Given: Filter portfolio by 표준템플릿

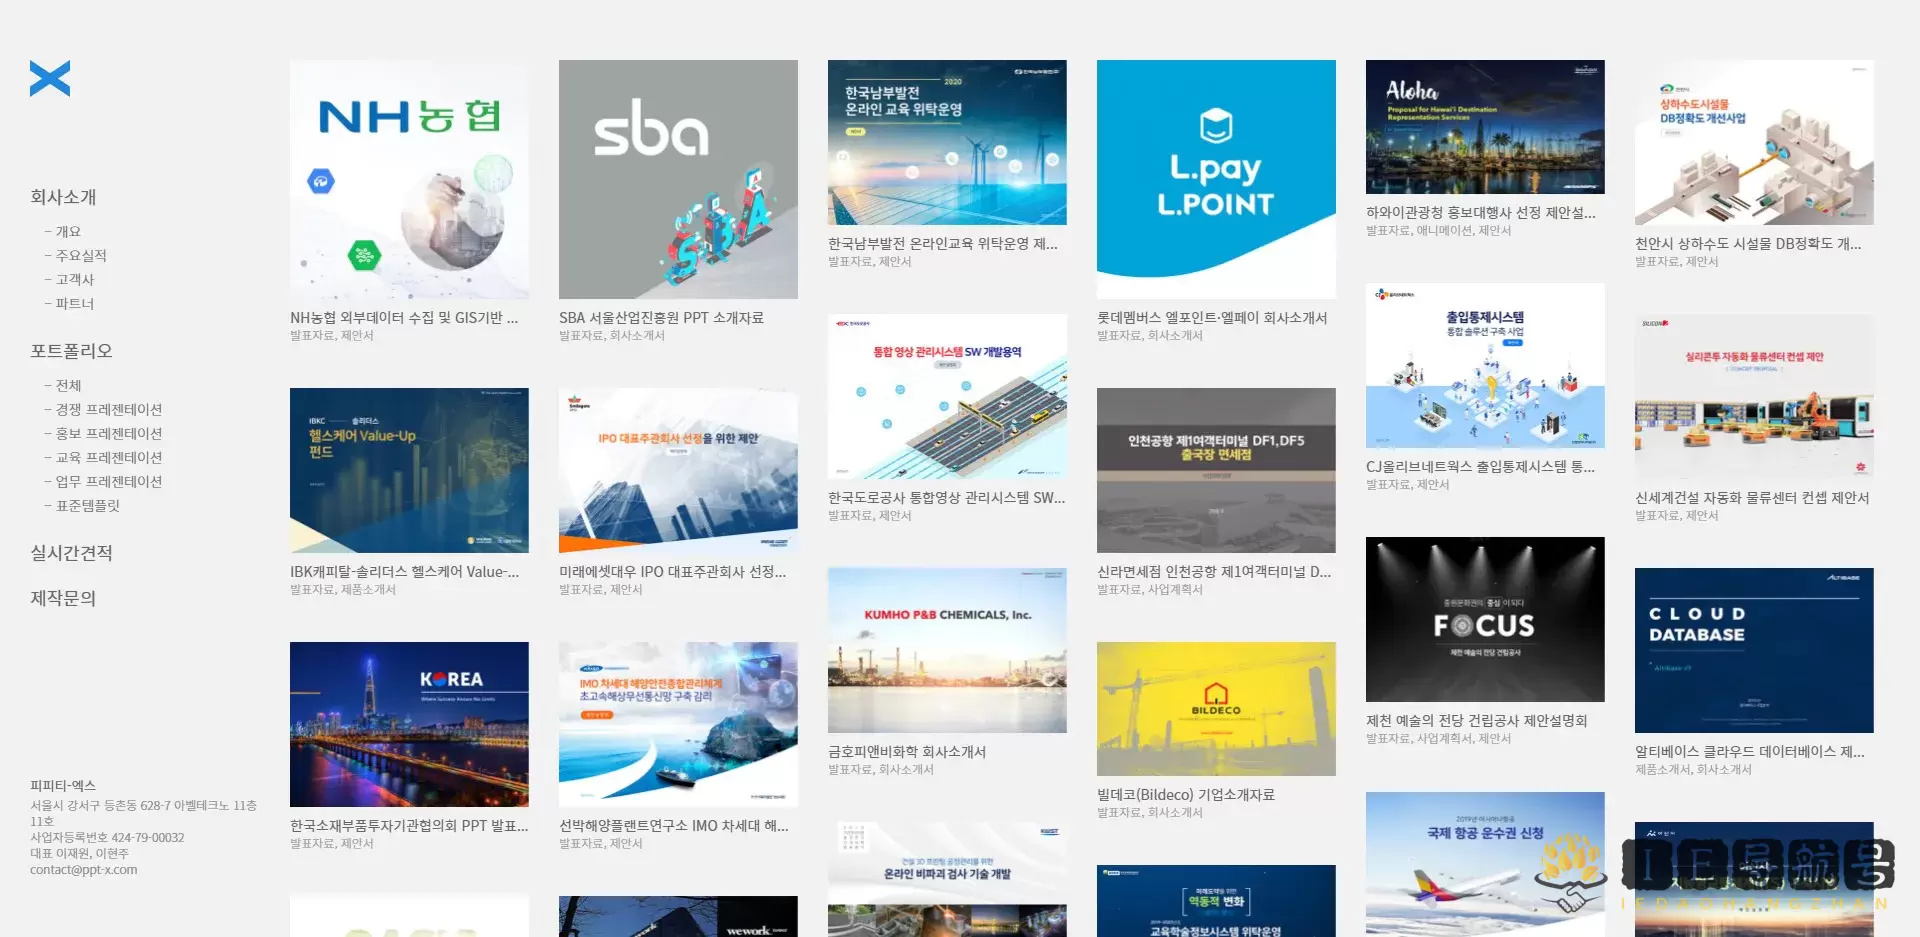Looking at the screenshot, I should (x=87, y=506).
